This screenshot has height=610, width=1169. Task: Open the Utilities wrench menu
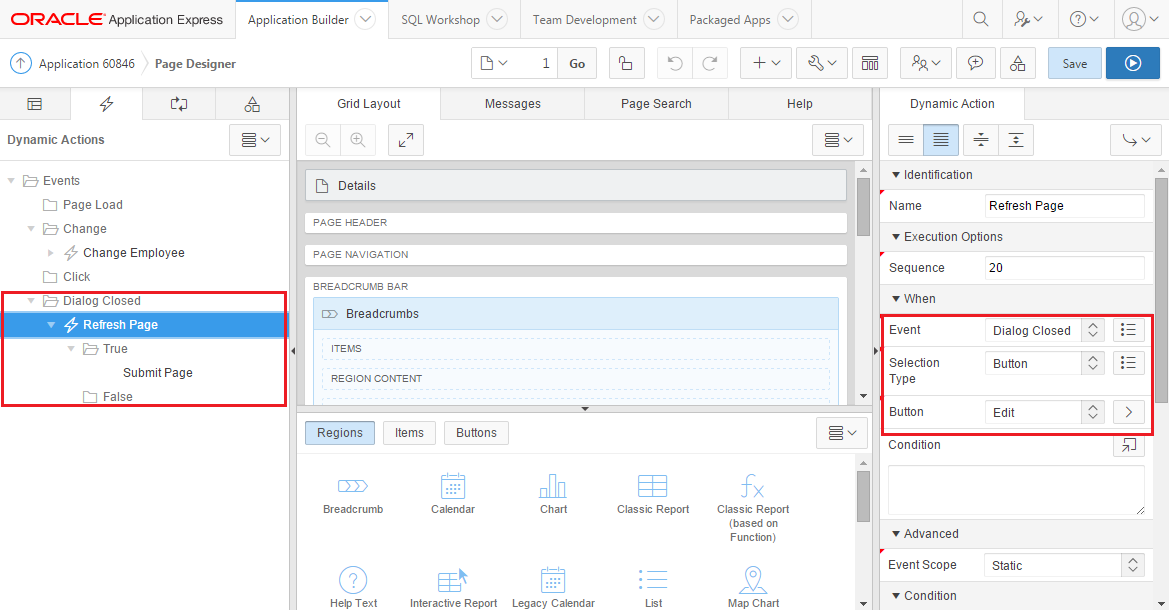coord(822,62)
